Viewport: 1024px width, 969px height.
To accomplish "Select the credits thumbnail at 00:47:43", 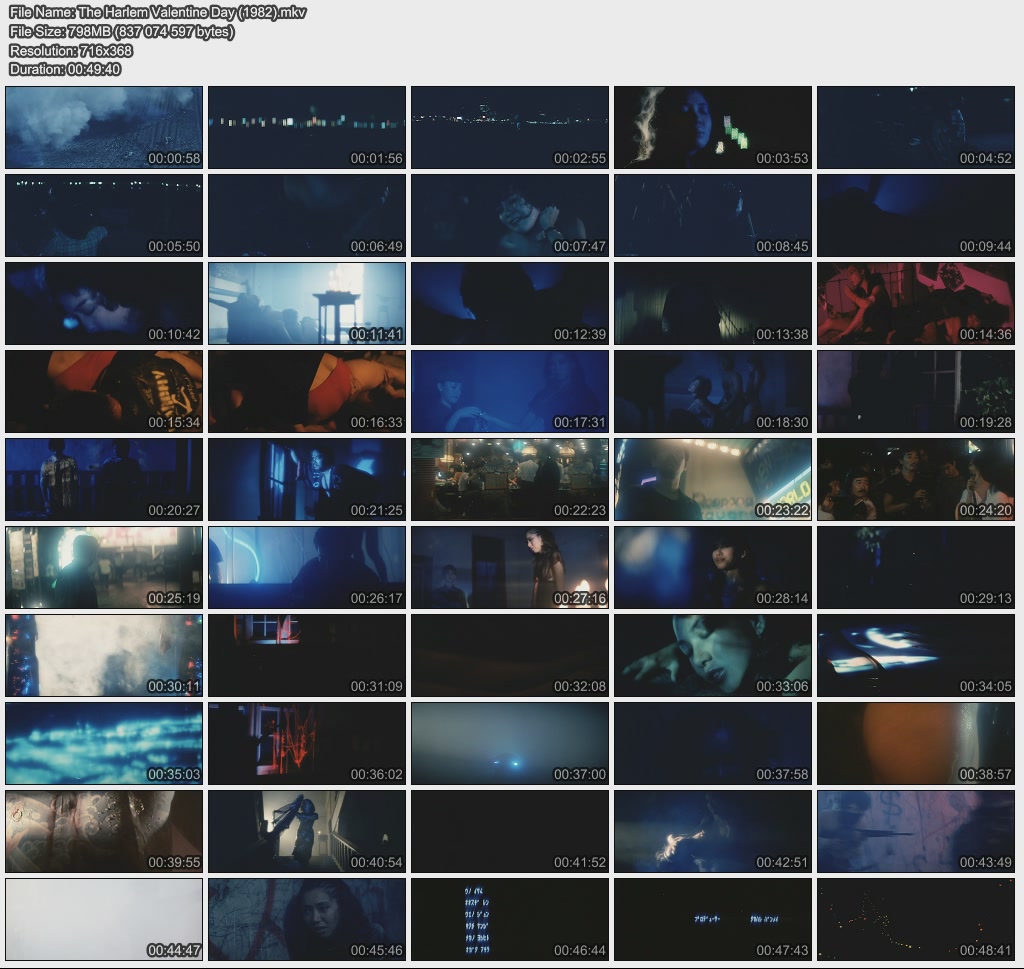I will tap(713, 919).
